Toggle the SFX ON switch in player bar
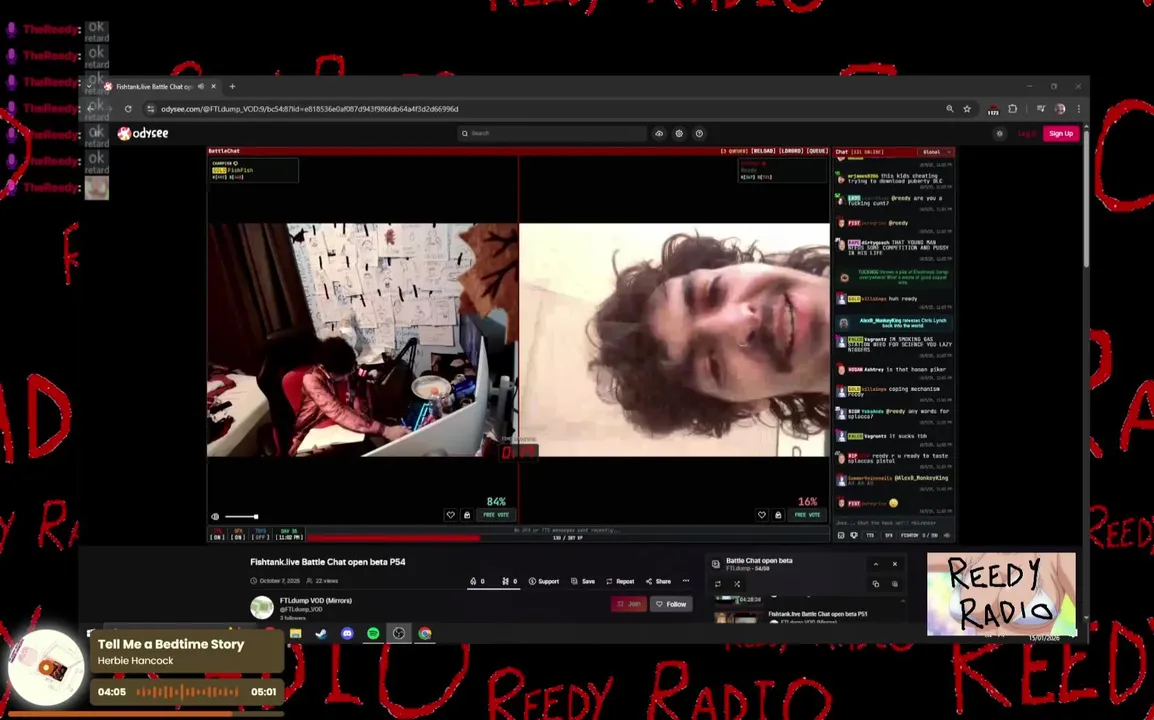 pos(238,534)
